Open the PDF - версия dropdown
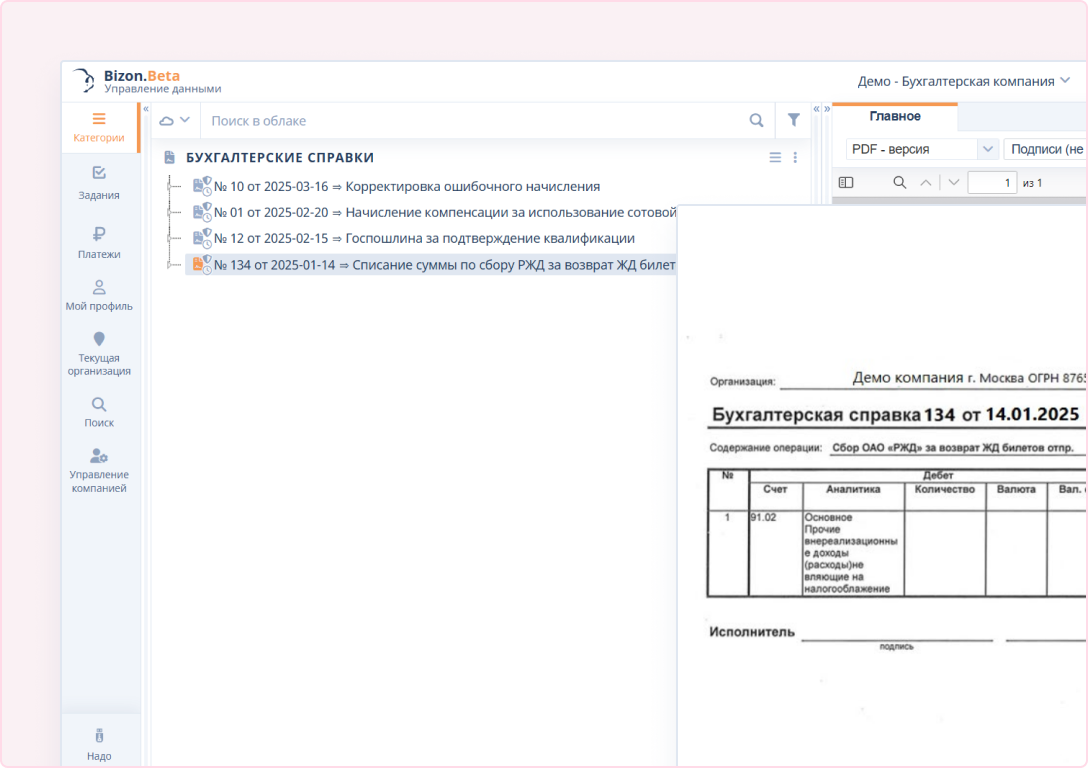The image size is (1088, 768). [x=921, y=149]
